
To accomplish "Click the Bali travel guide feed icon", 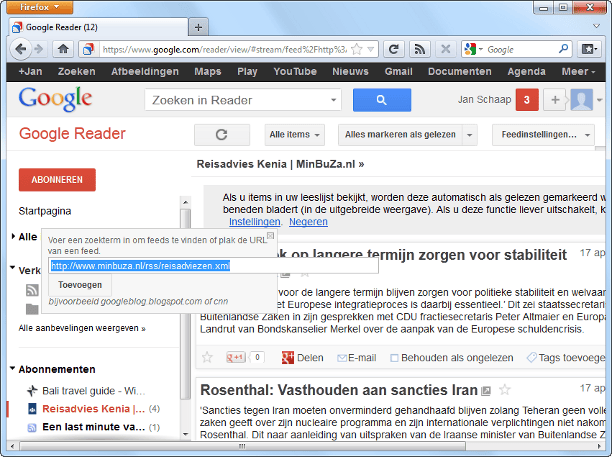I will (x=32, y=390).
